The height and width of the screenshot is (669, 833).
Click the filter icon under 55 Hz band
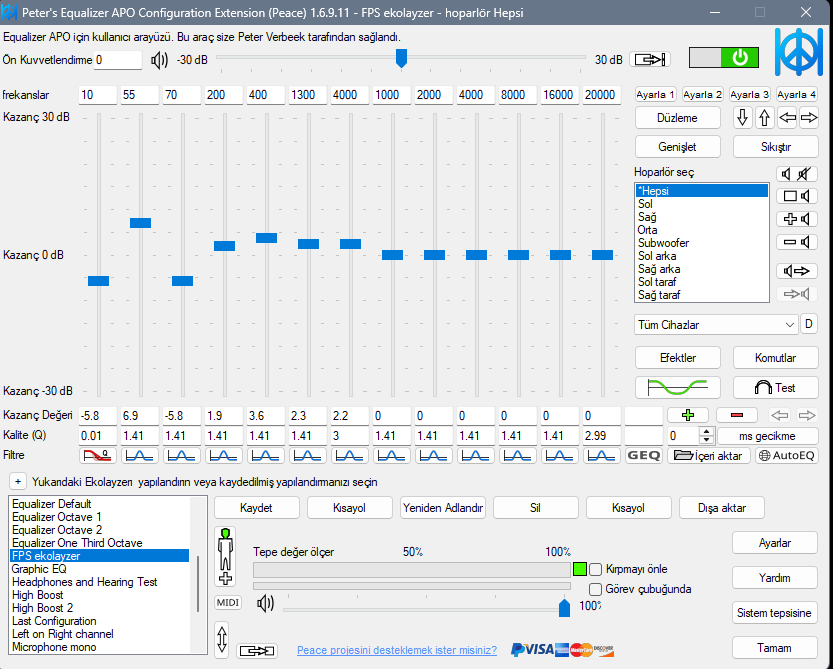tap(140, 455)
